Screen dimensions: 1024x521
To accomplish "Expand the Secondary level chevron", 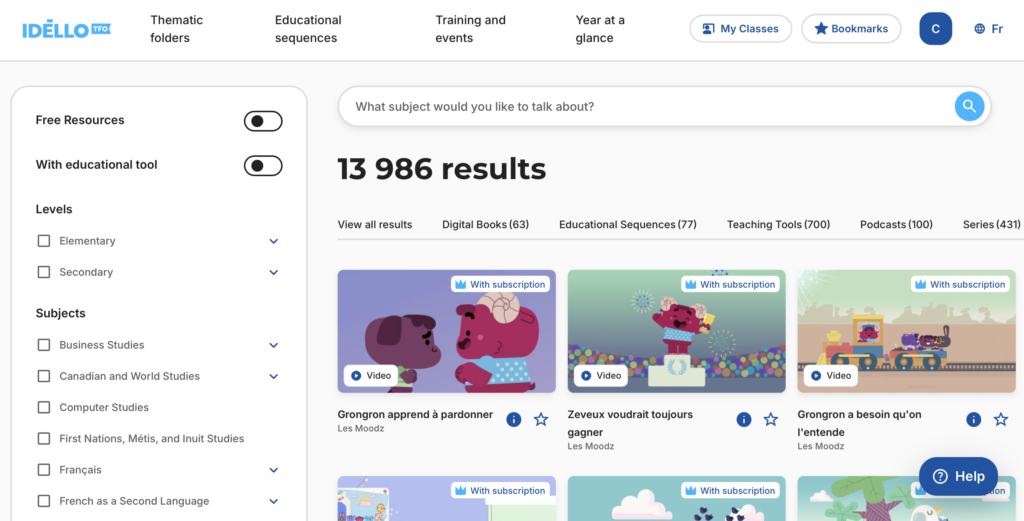I will [x=274, y=272].
